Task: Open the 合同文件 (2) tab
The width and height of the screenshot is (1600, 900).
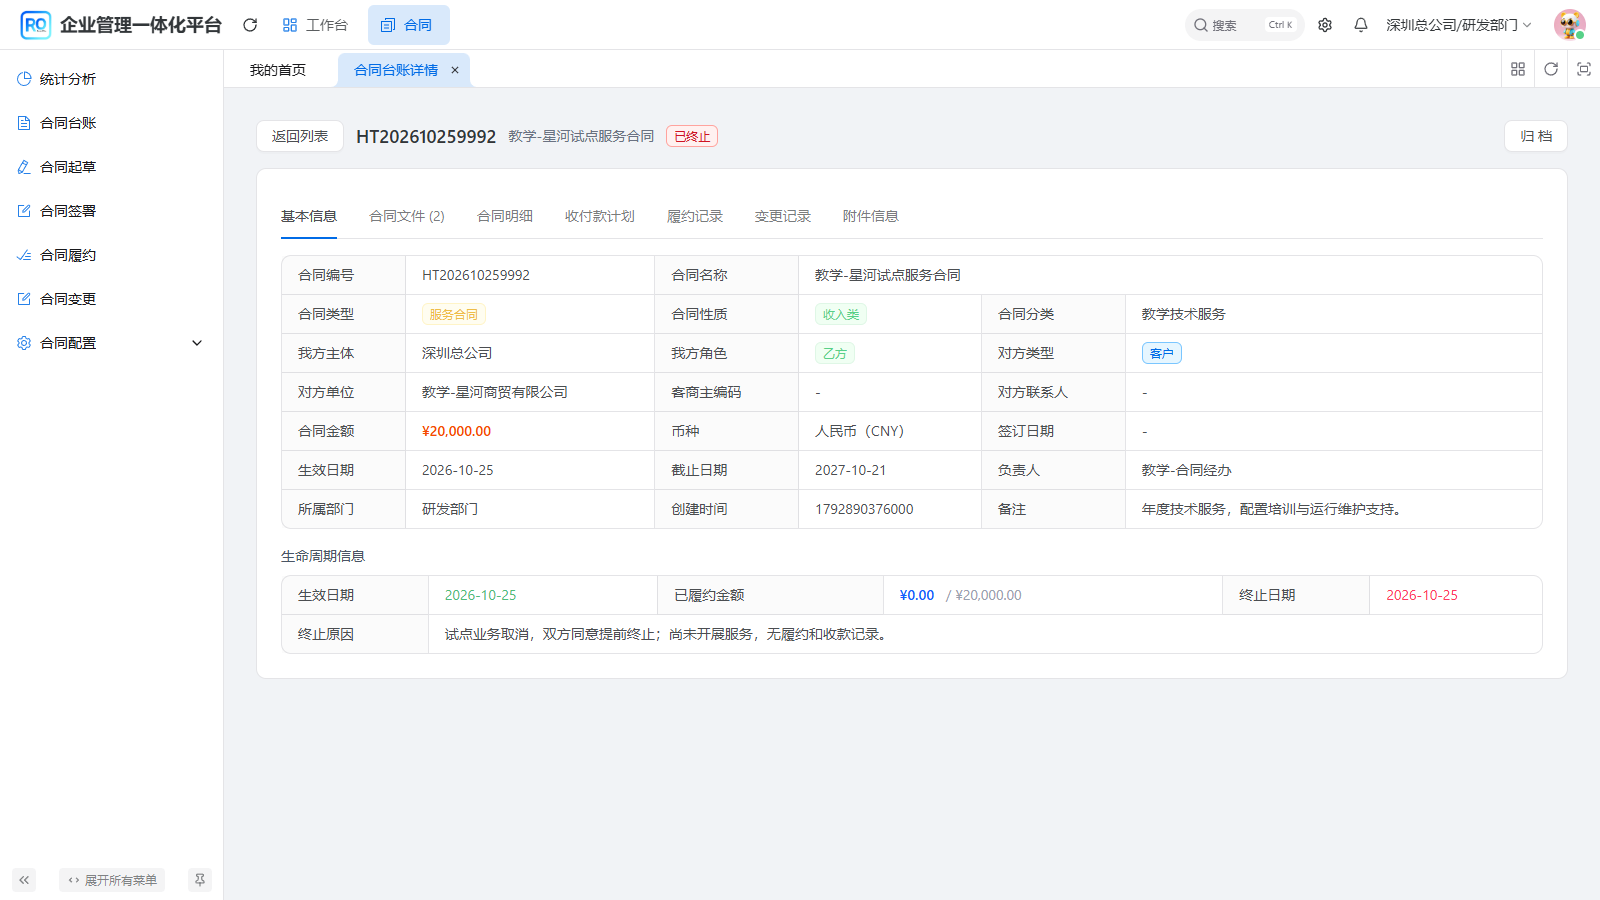Action: [x=407, y=216]
